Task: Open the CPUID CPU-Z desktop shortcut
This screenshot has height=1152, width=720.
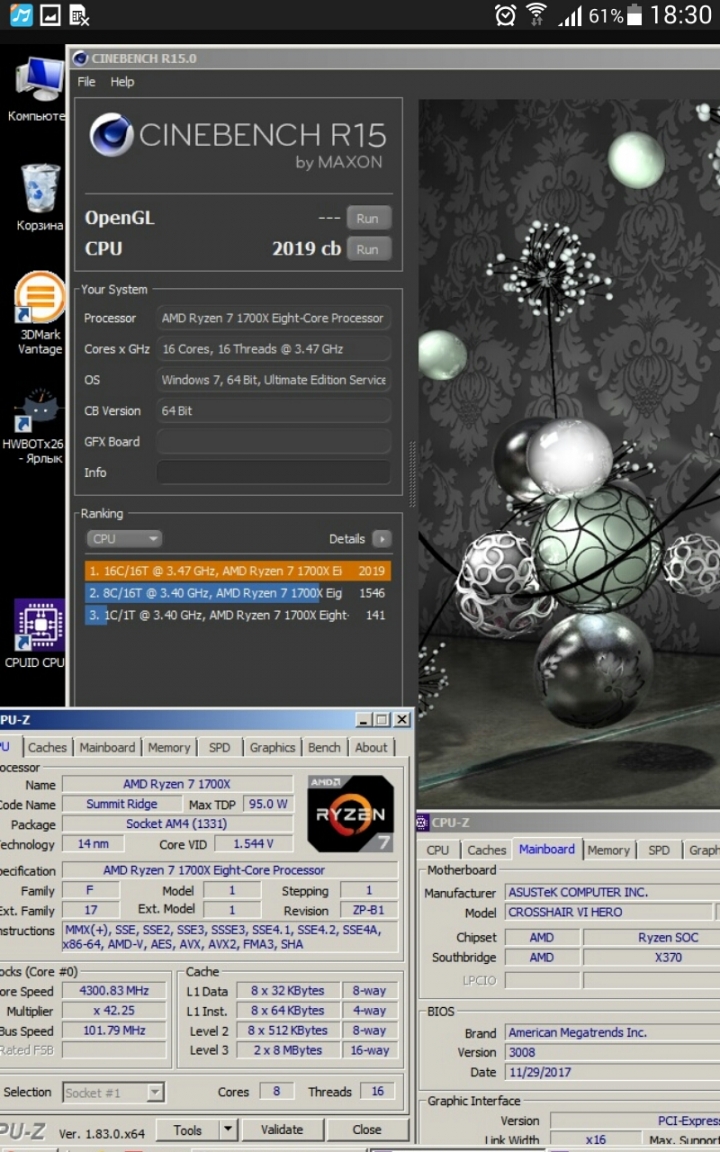Action: point(38,627)
